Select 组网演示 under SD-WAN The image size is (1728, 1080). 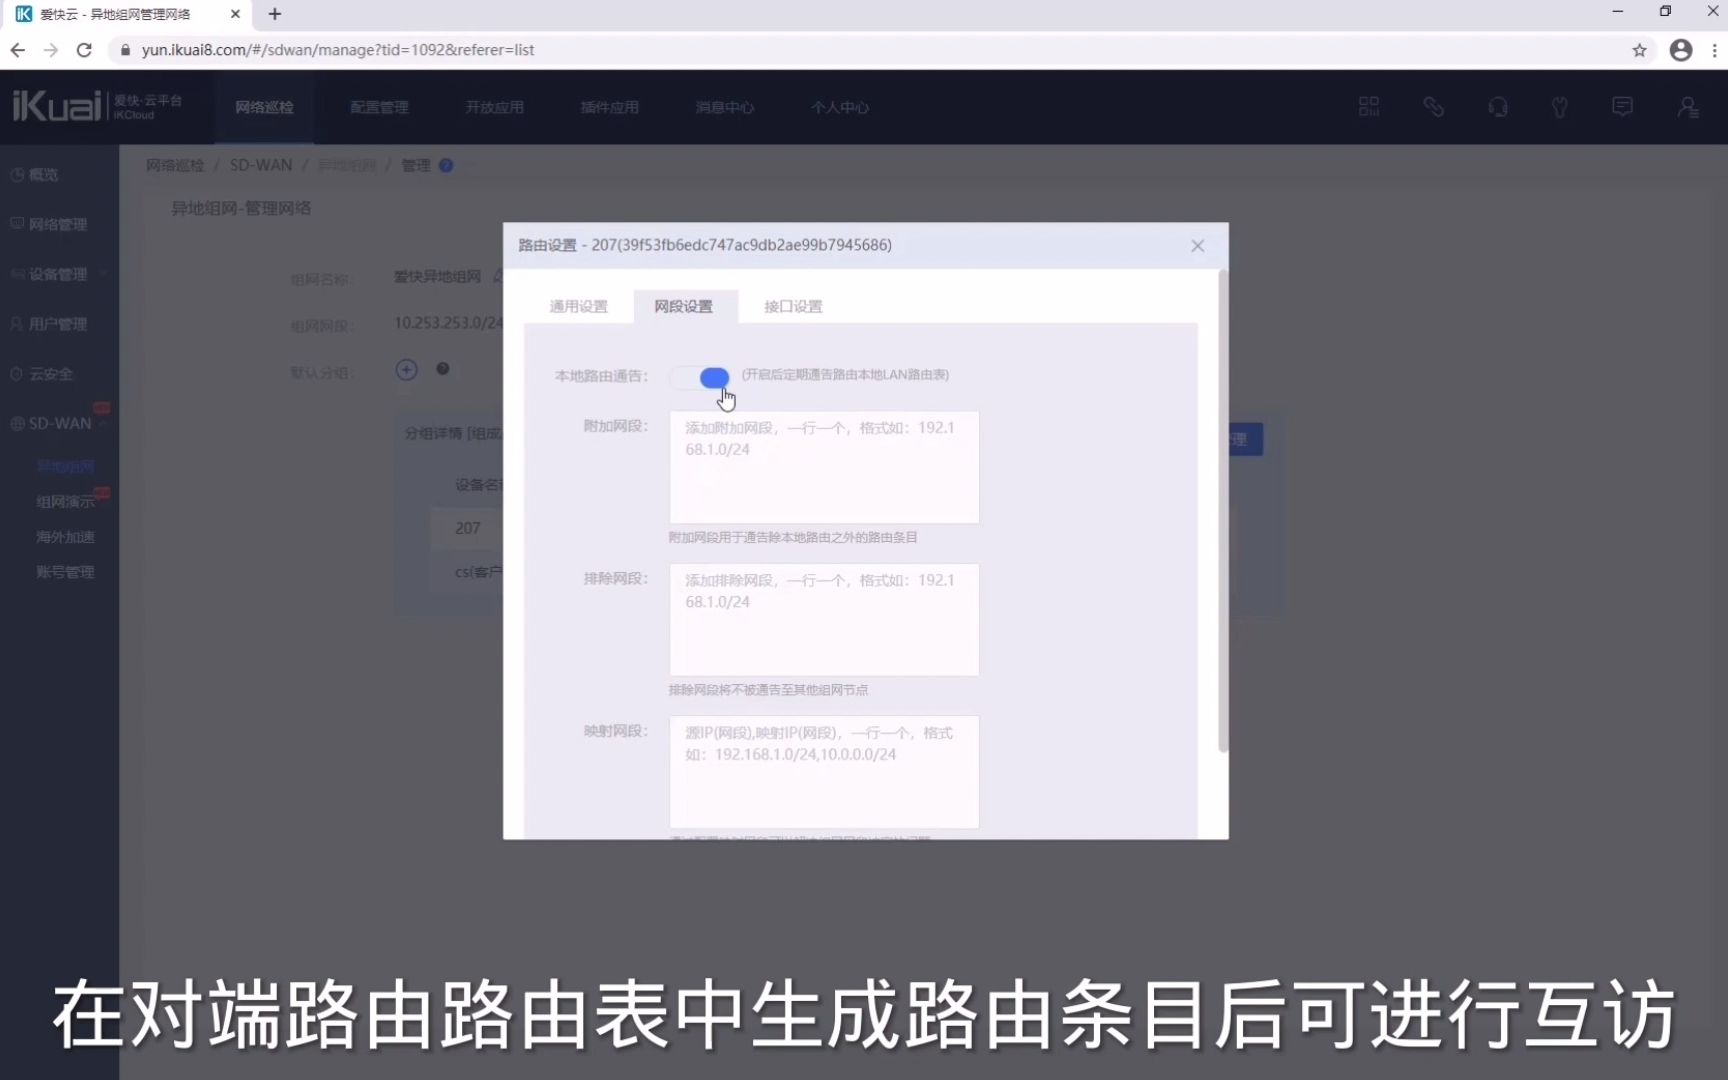tap(65, 502)
